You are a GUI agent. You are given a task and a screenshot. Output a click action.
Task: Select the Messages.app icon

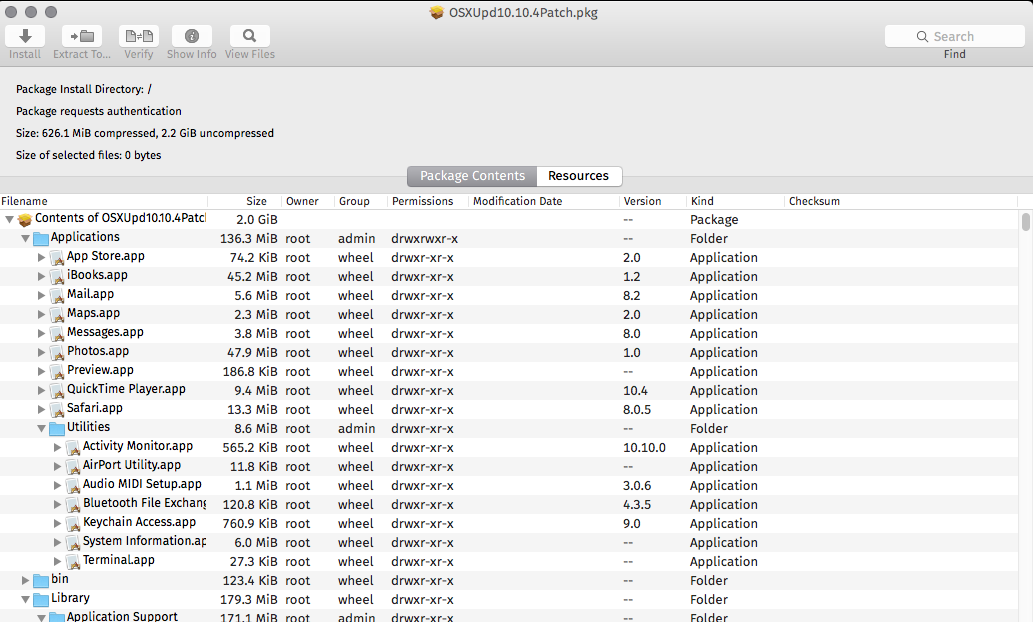click(x=57, y=333)
